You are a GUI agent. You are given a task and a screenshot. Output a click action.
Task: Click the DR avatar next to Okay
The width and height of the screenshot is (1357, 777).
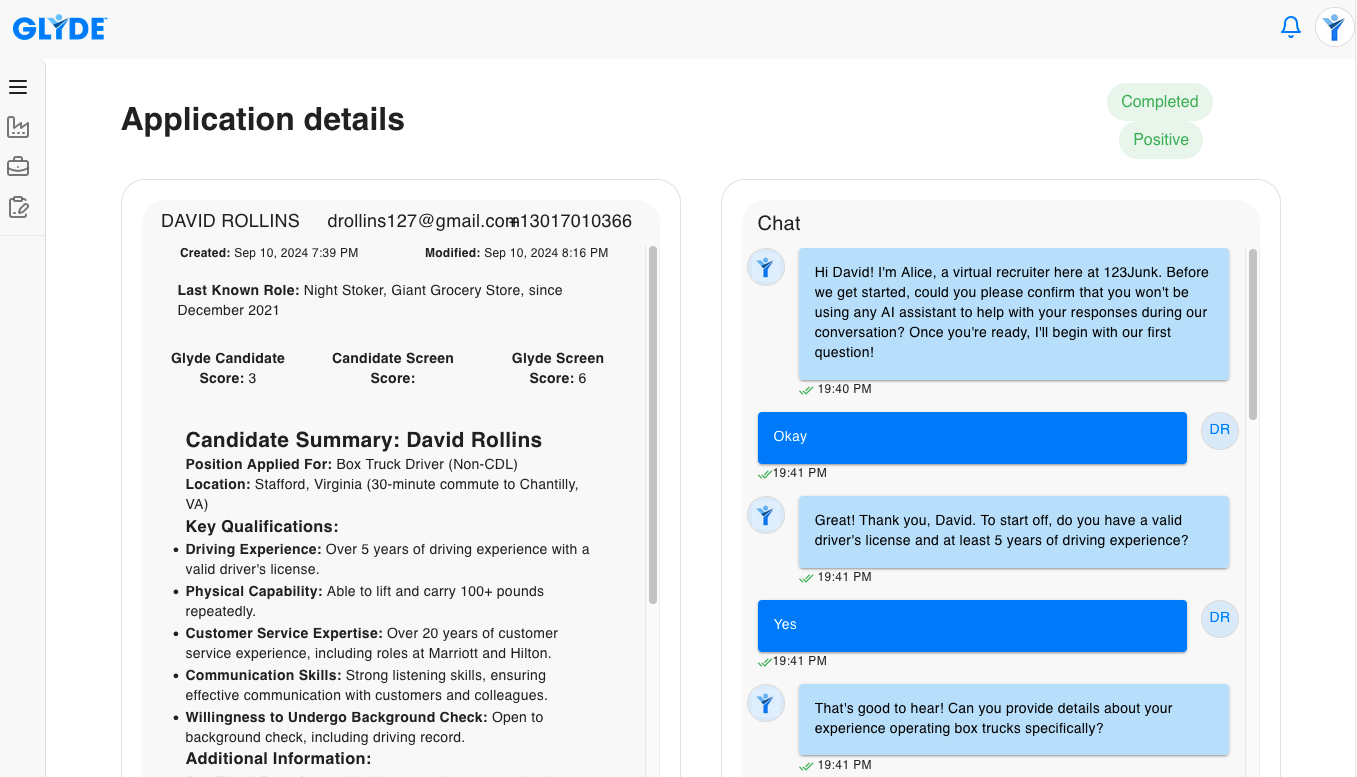click(1219, 430)
